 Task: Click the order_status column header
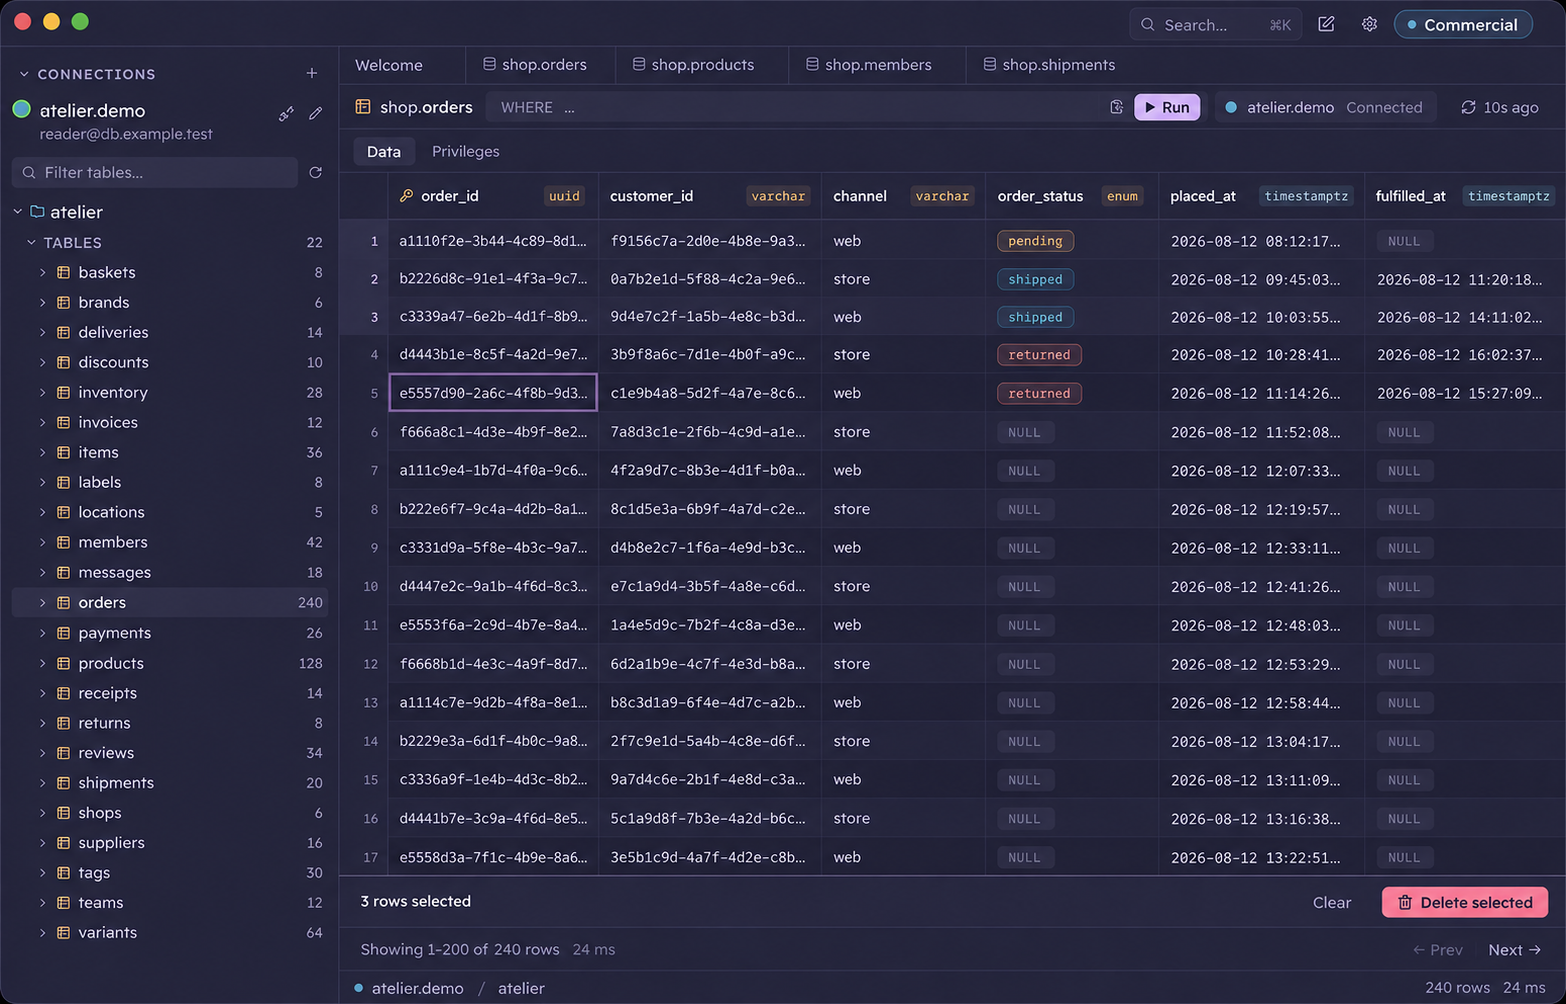(1071, 196)
